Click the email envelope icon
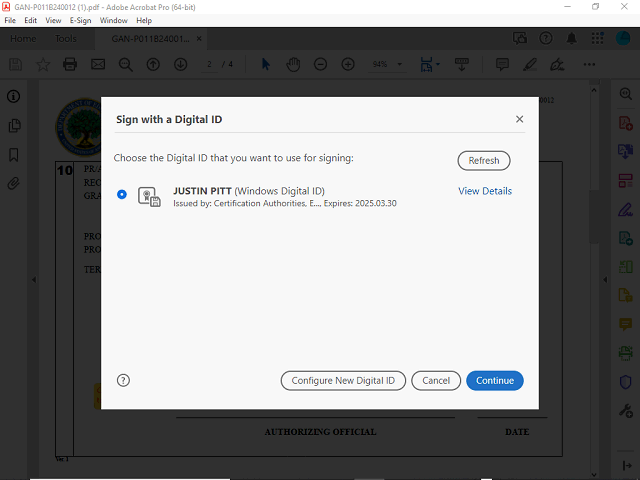The width and height of the screenshot is (640, 480). click(x=98, y=64)
